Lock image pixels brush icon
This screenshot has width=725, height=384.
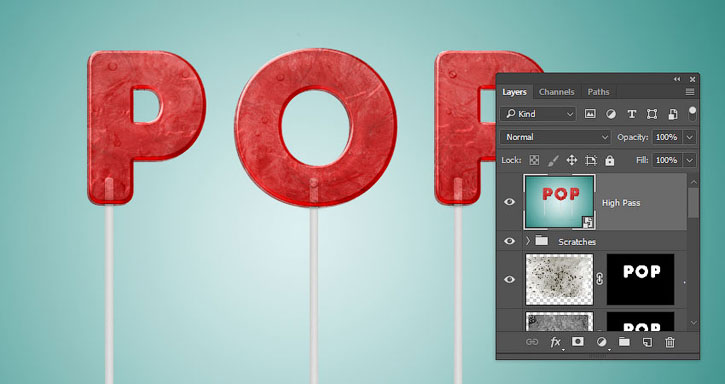point(553,161)
